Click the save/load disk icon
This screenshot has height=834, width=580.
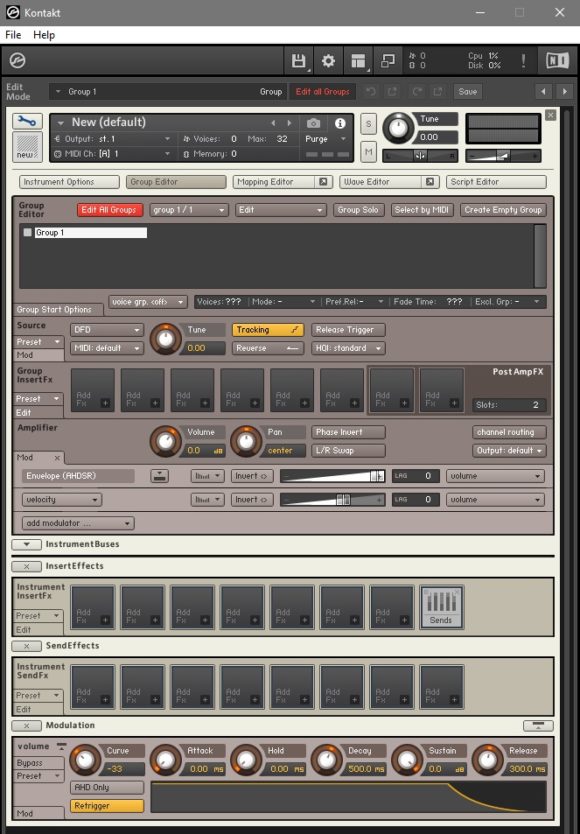coord(299,61)
